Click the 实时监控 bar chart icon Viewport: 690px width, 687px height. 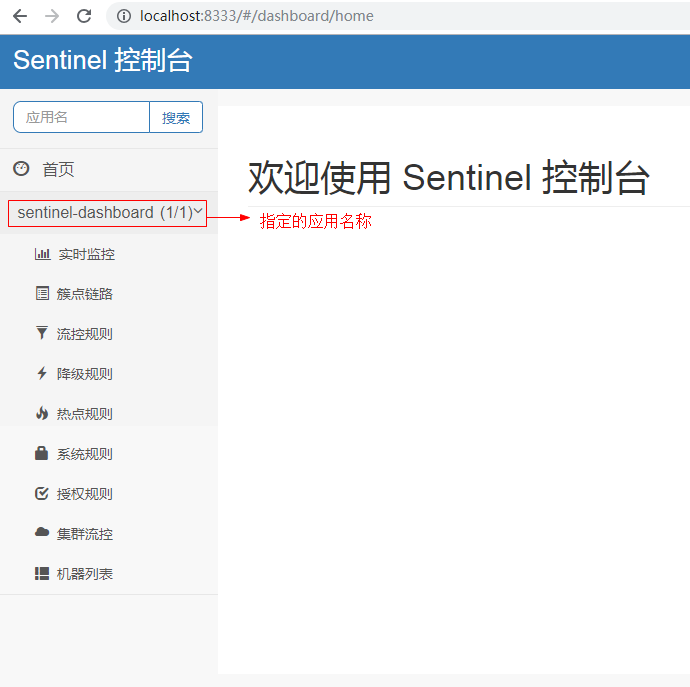[42, 254]
